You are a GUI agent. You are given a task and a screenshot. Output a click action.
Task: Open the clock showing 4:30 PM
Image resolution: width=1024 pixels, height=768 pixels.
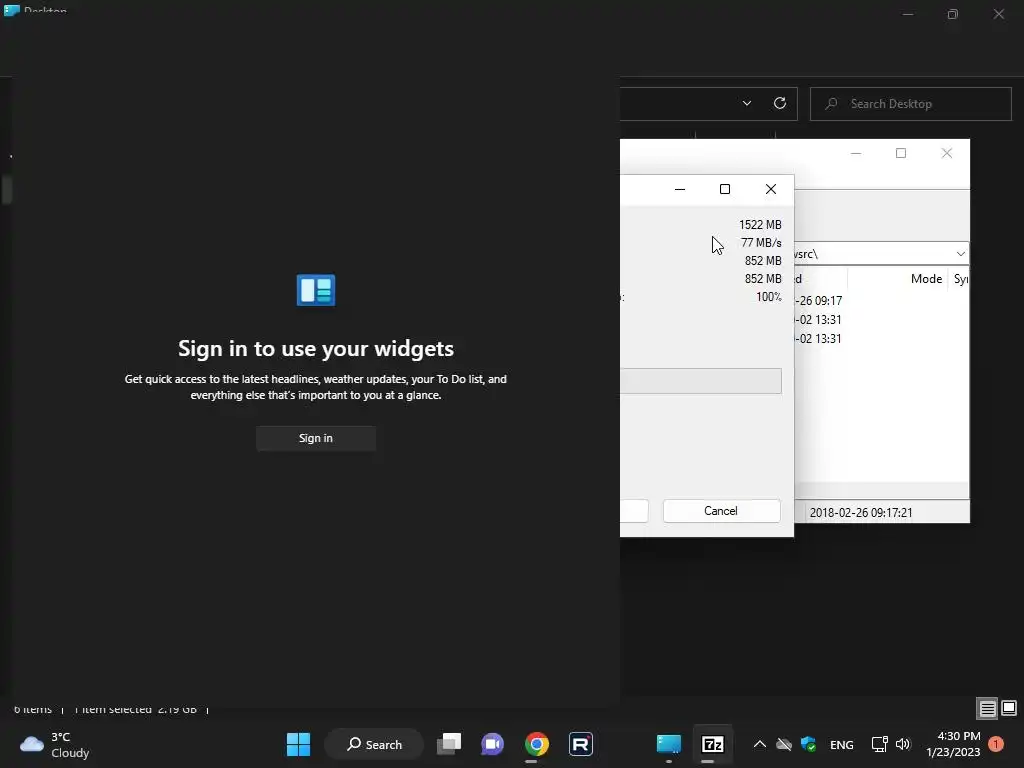(953, 744)
